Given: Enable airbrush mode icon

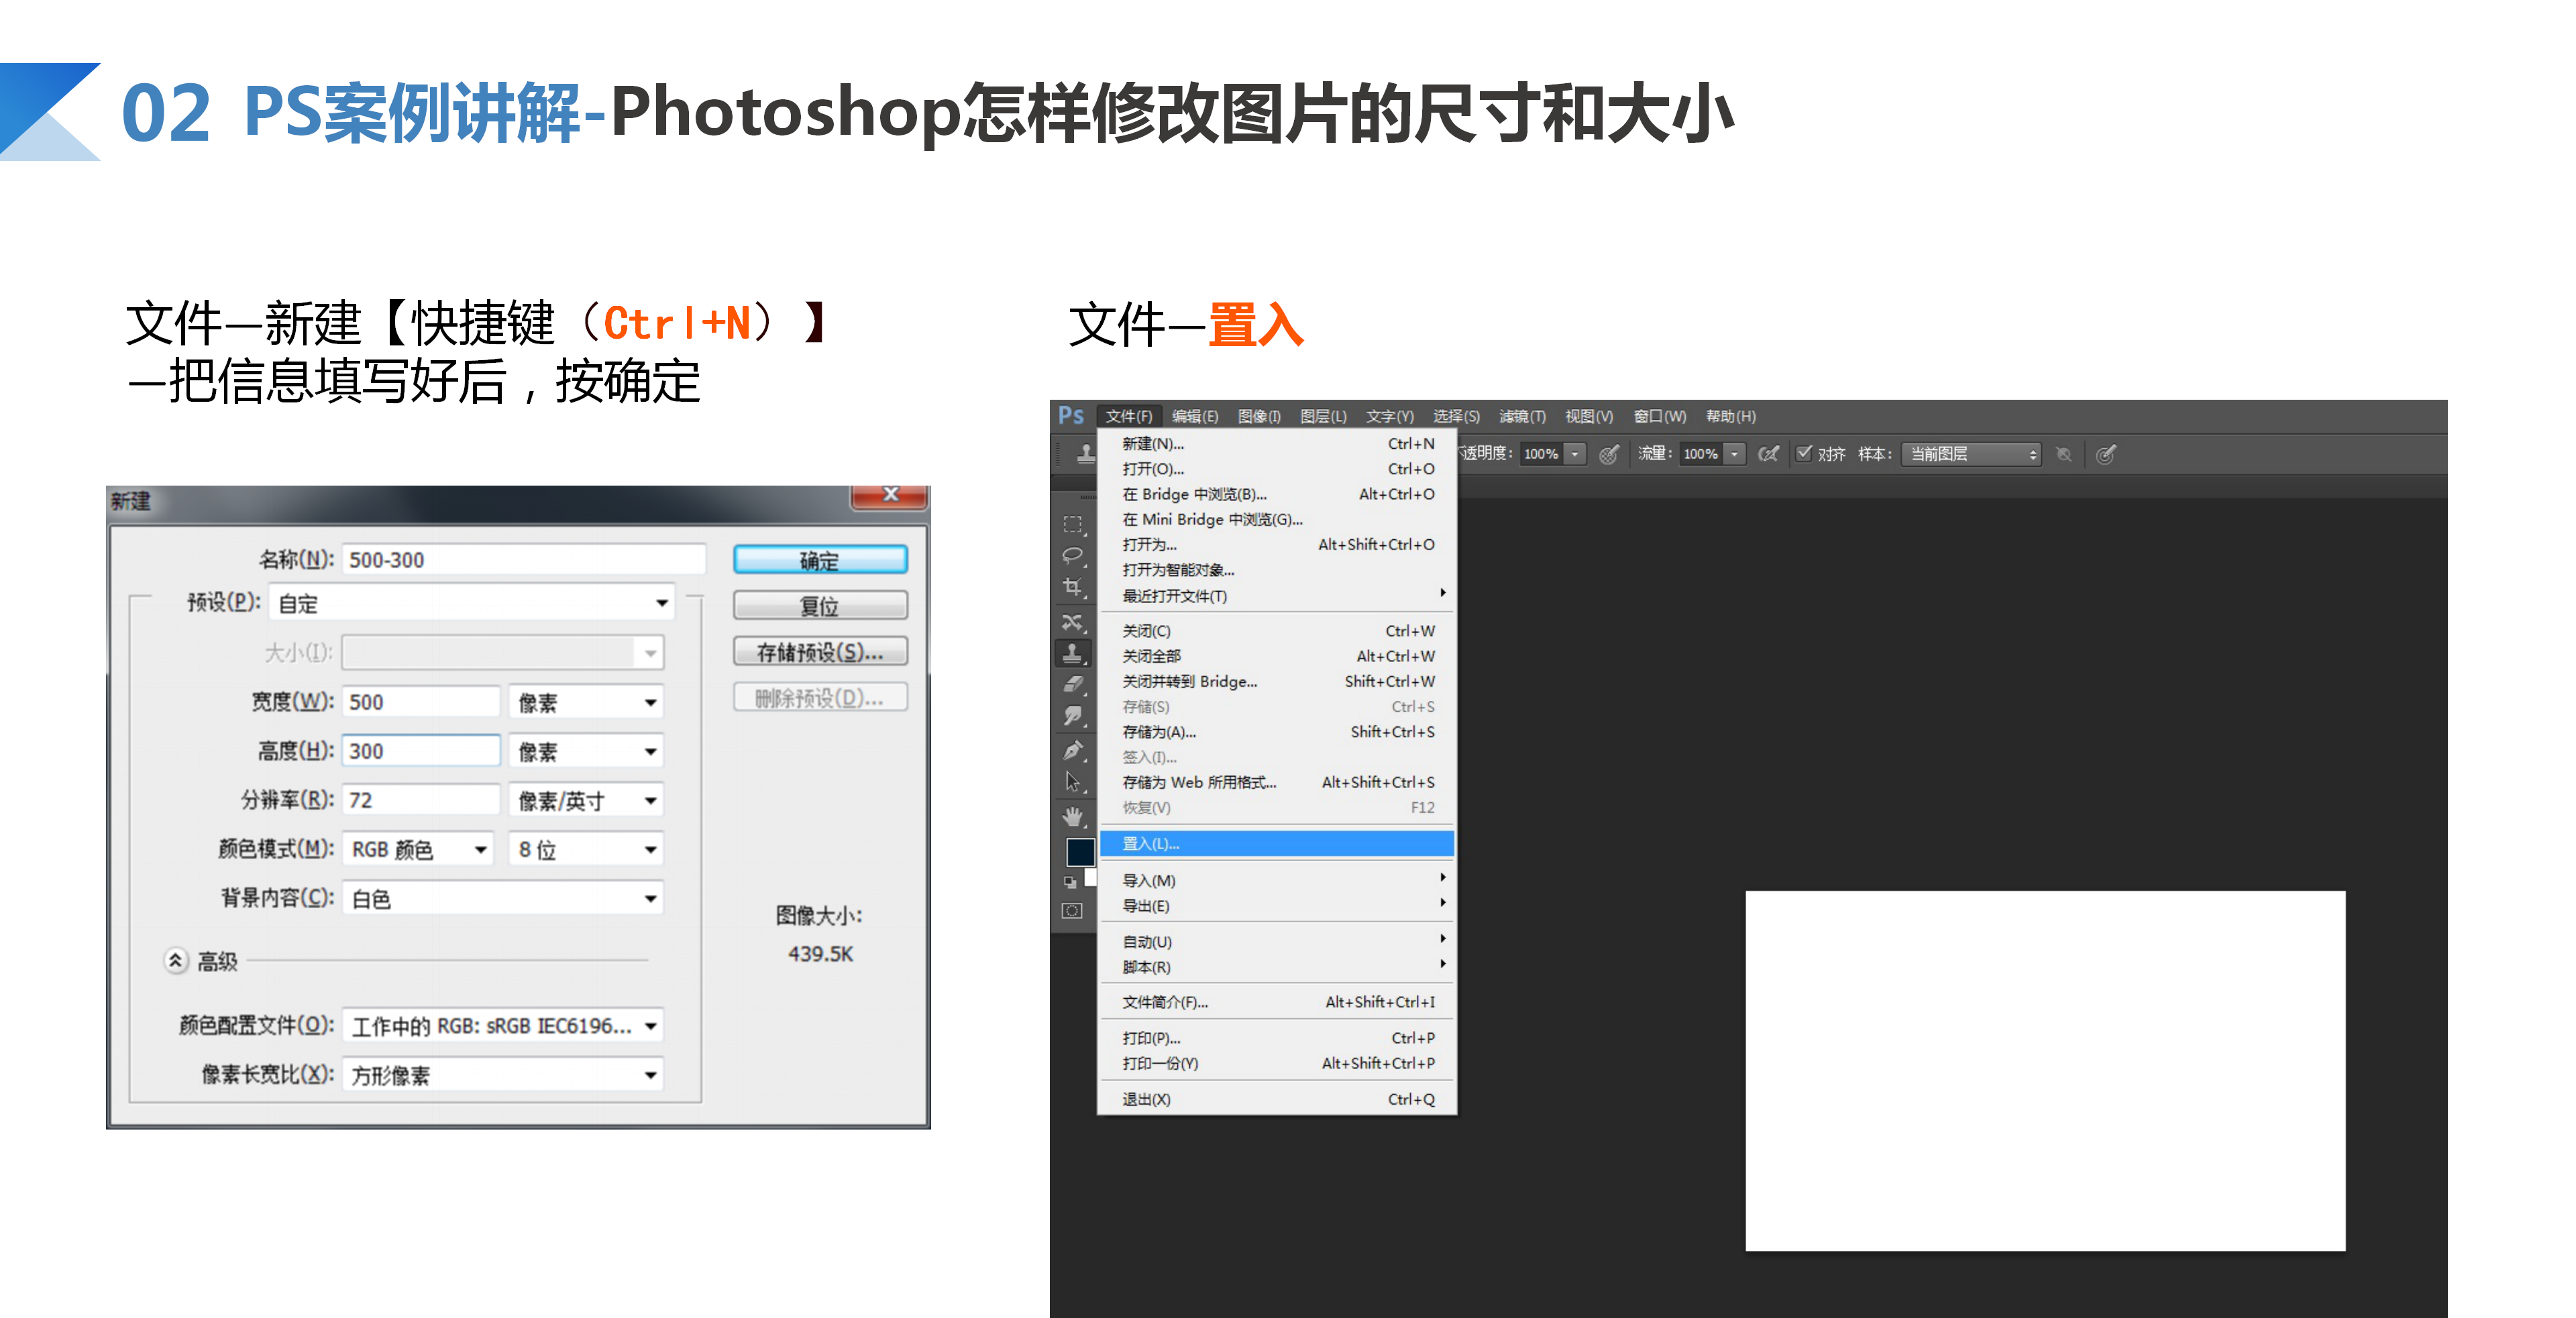Looking at the screenshot, I should click(x=1768, y=455).
